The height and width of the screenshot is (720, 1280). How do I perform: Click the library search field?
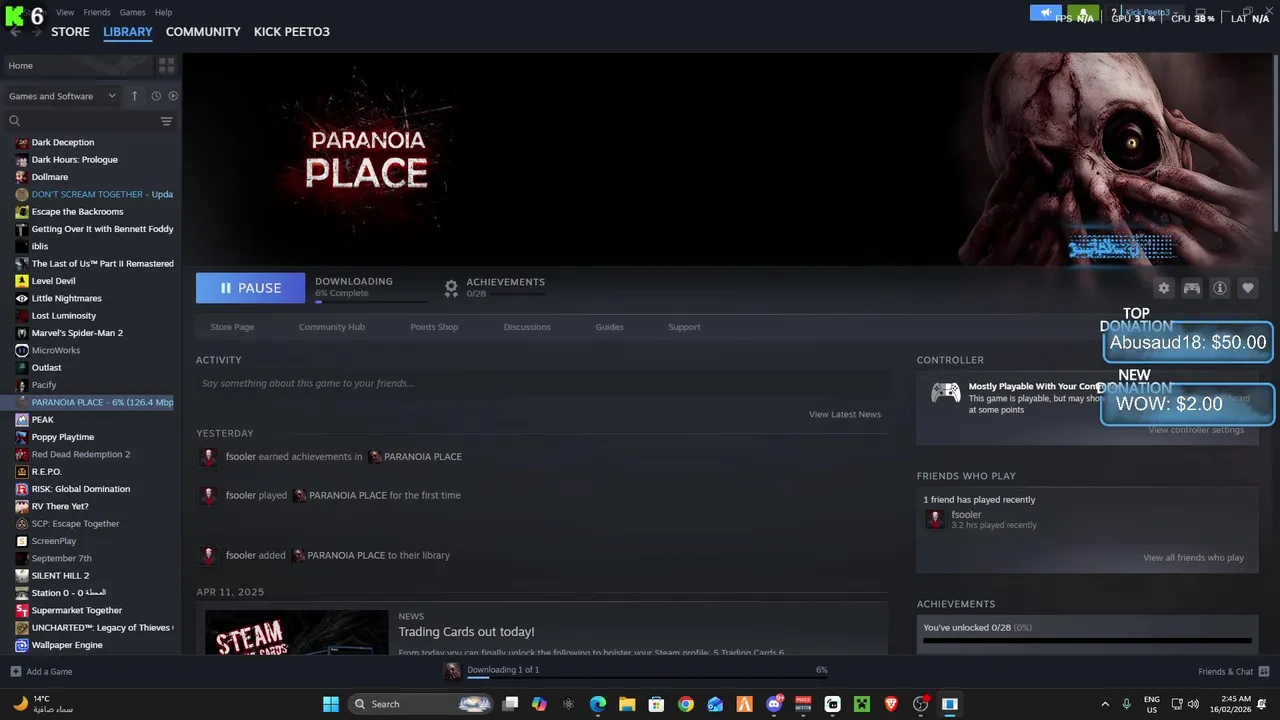point(90,121)
